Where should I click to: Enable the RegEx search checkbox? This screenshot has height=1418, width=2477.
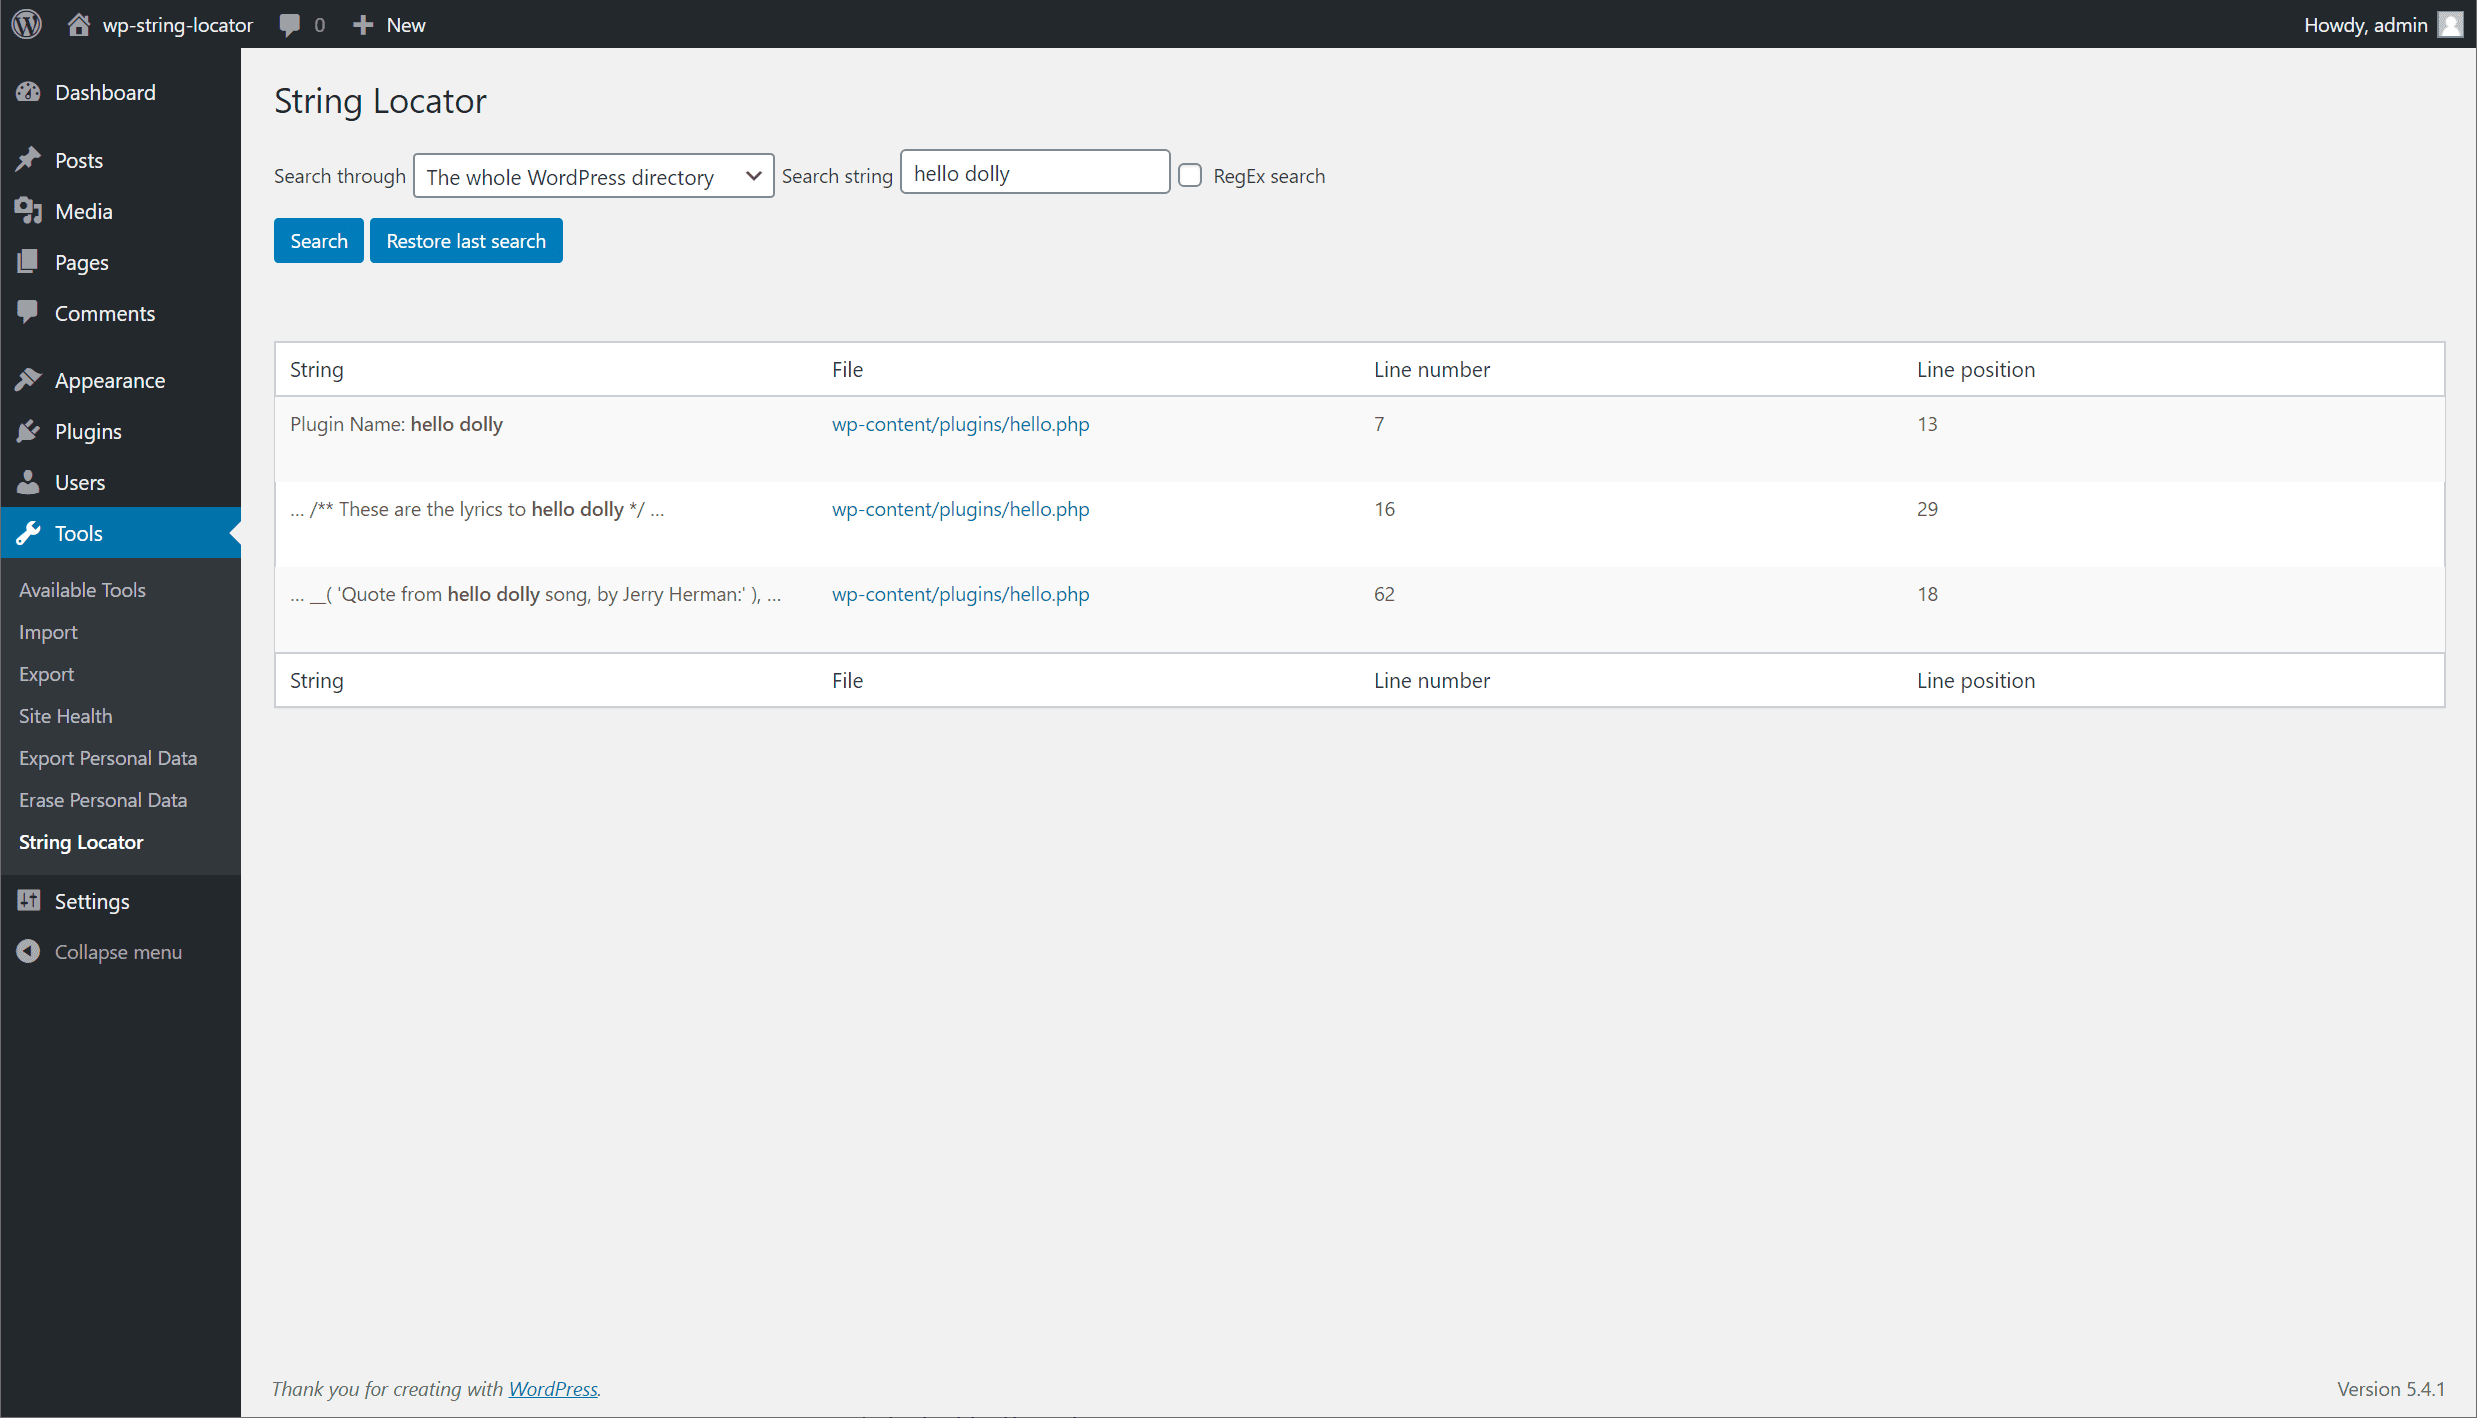click(x=1190, y=176)
